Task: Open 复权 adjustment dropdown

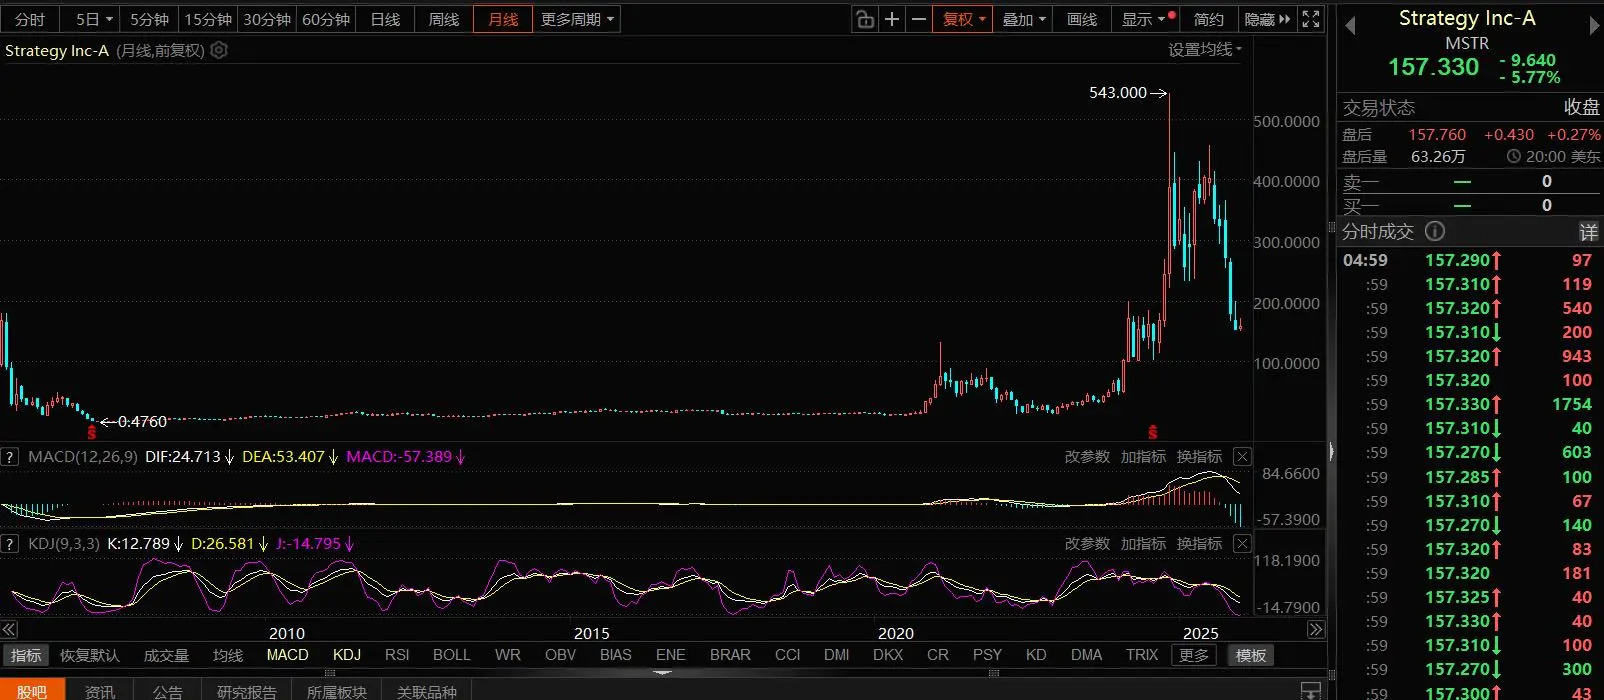Action: (963, 19)
